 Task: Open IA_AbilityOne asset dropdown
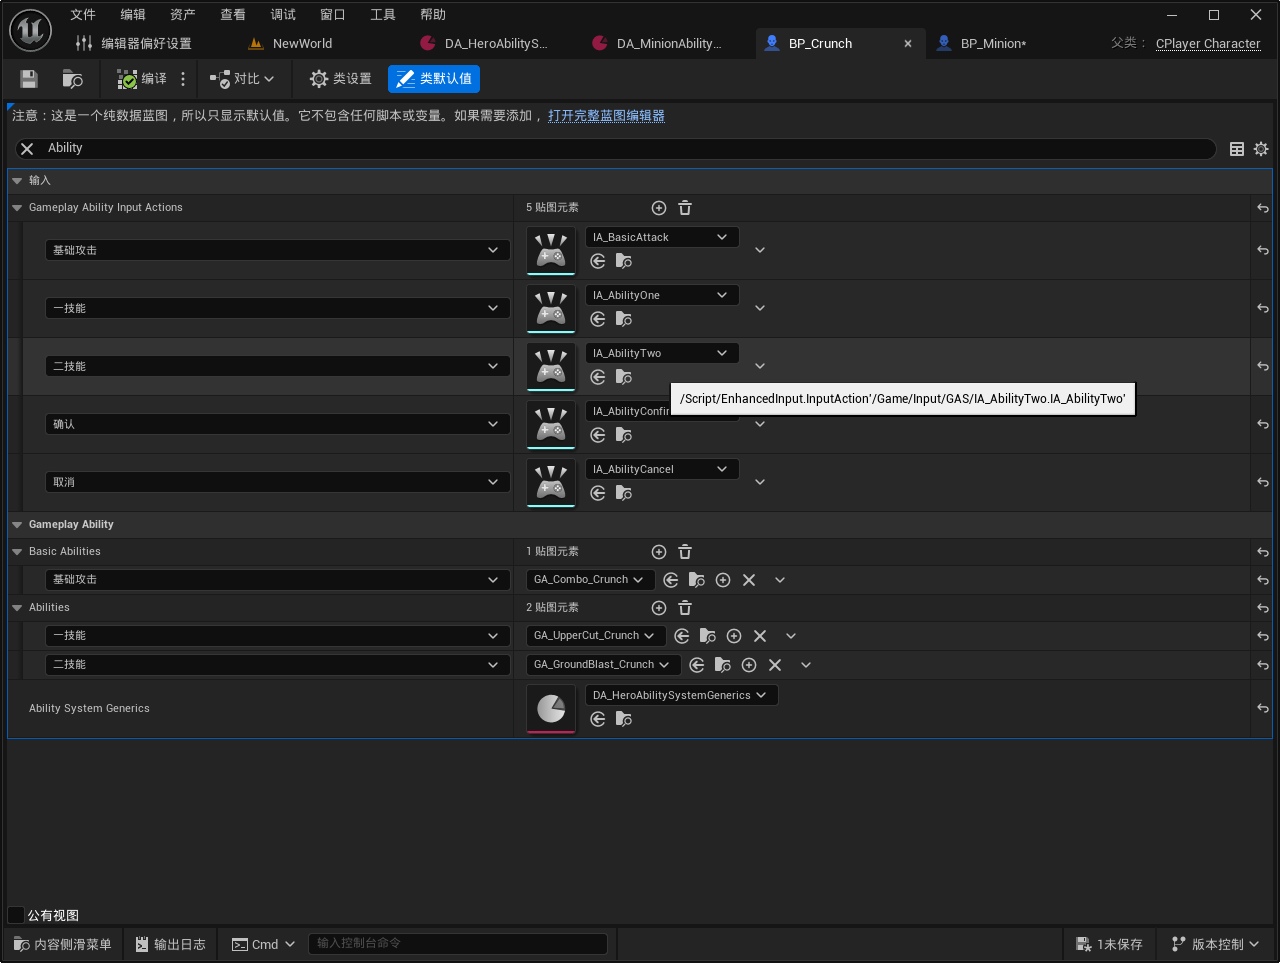[x=662, y=295]
